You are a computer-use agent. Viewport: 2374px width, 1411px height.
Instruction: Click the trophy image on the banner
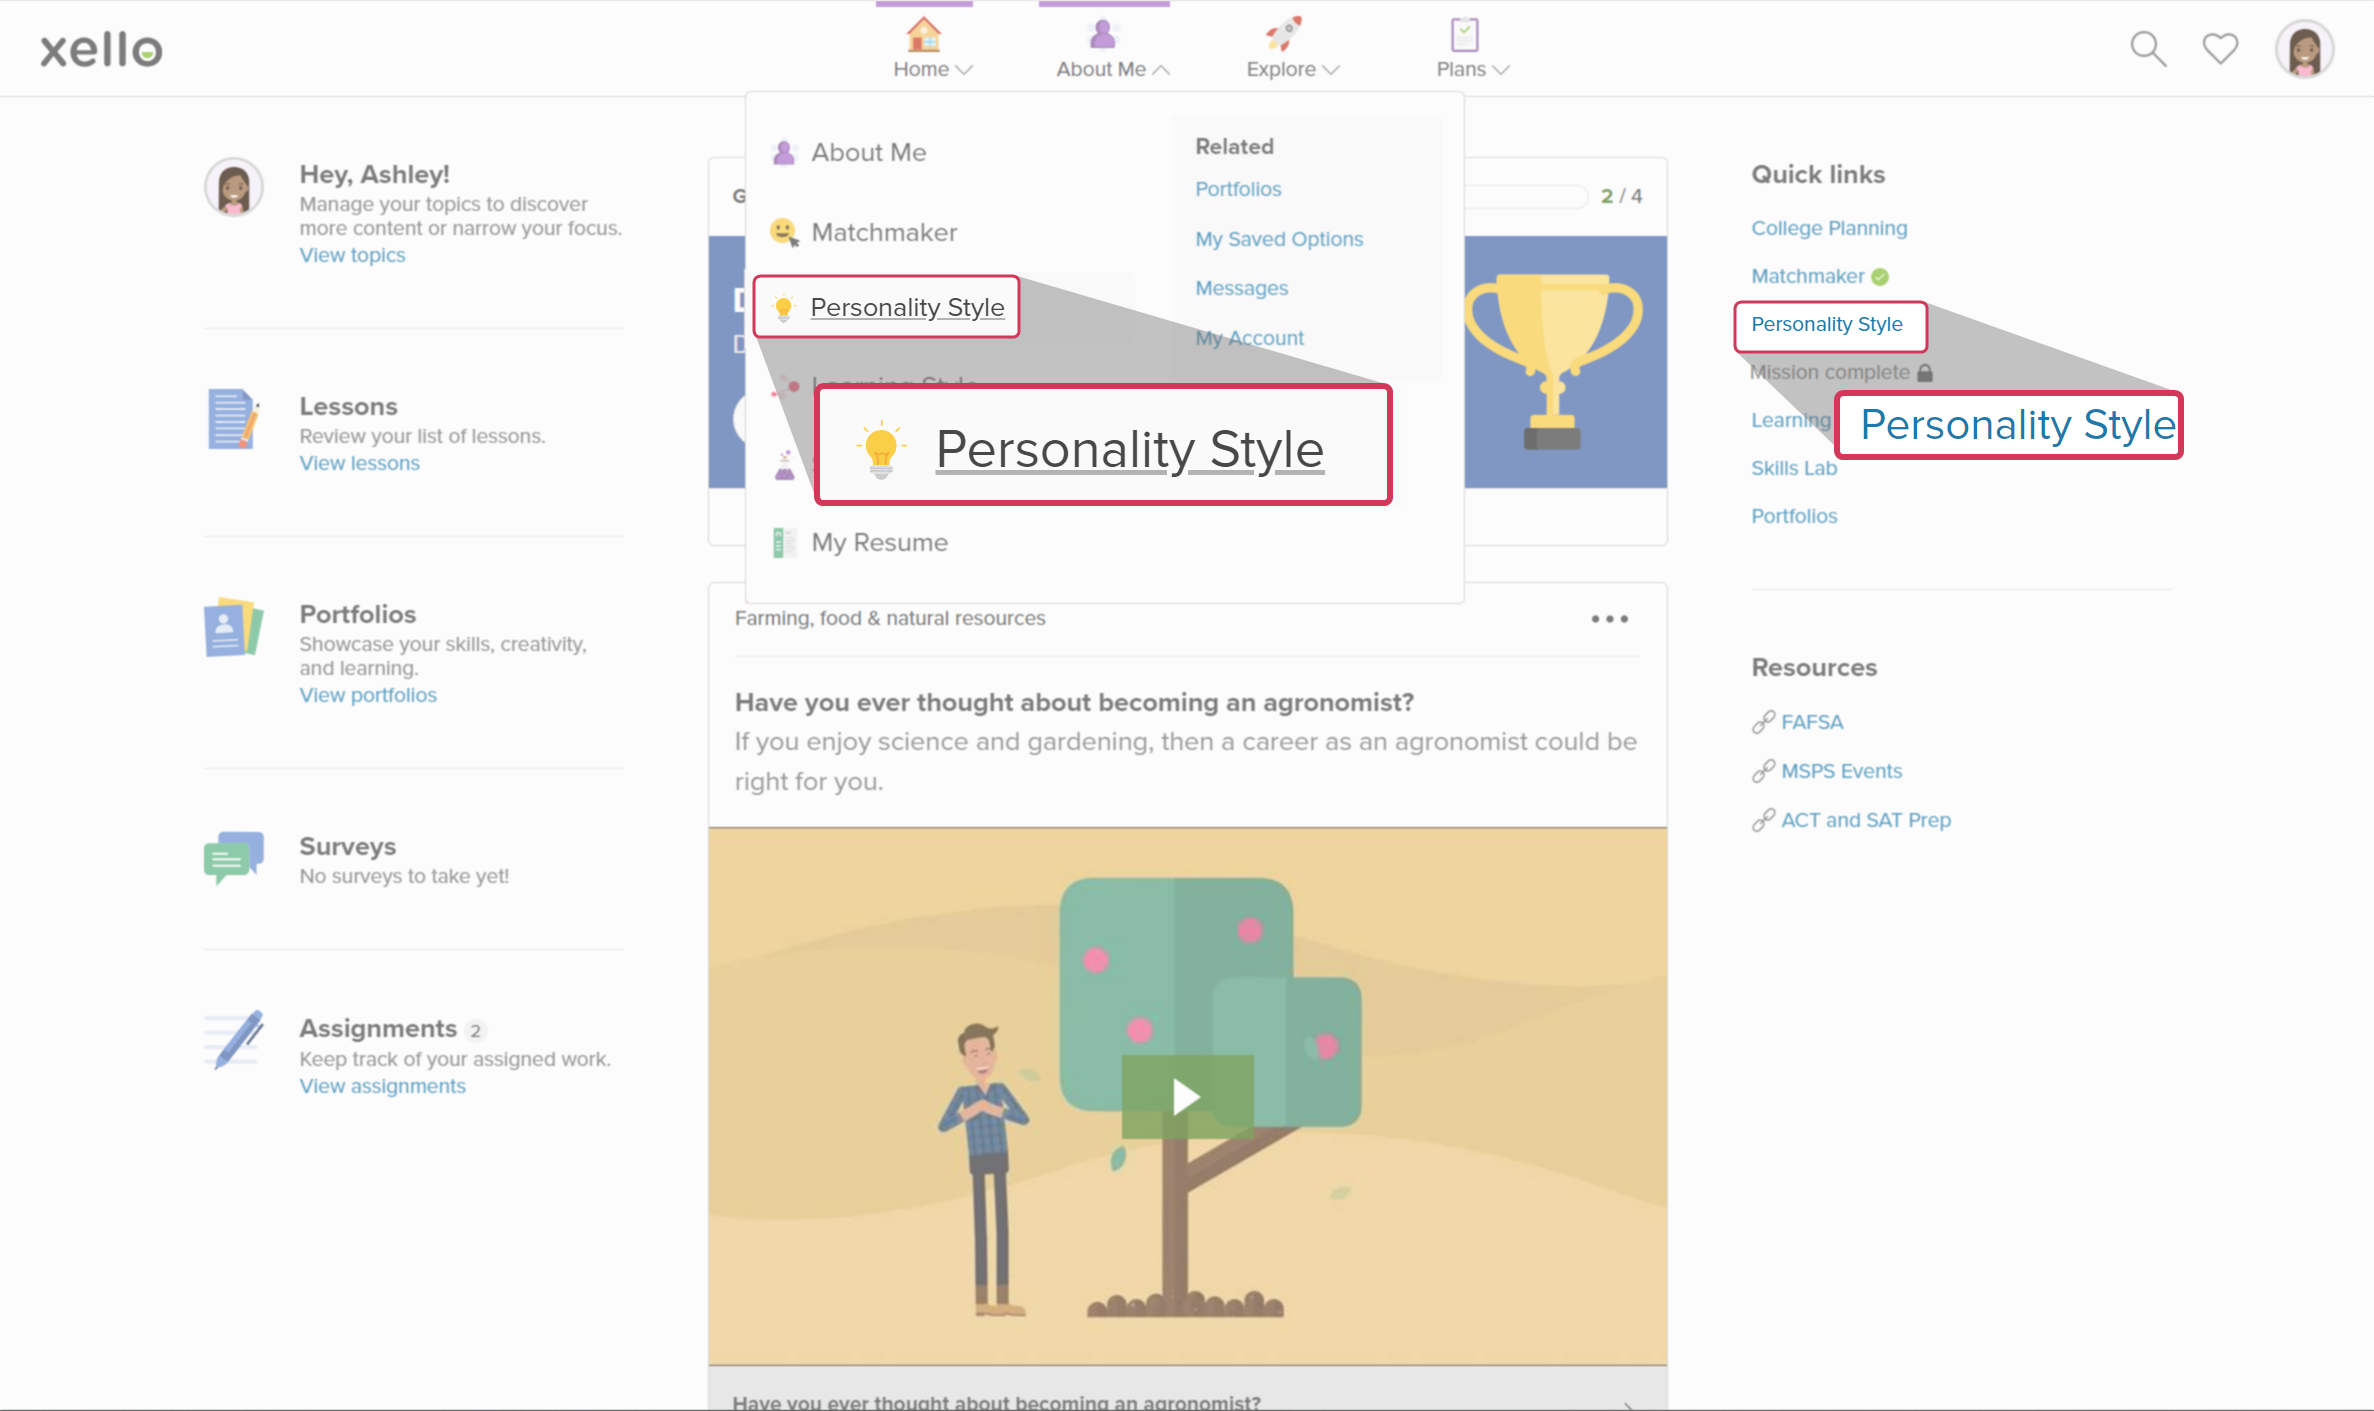(1552, 361)
